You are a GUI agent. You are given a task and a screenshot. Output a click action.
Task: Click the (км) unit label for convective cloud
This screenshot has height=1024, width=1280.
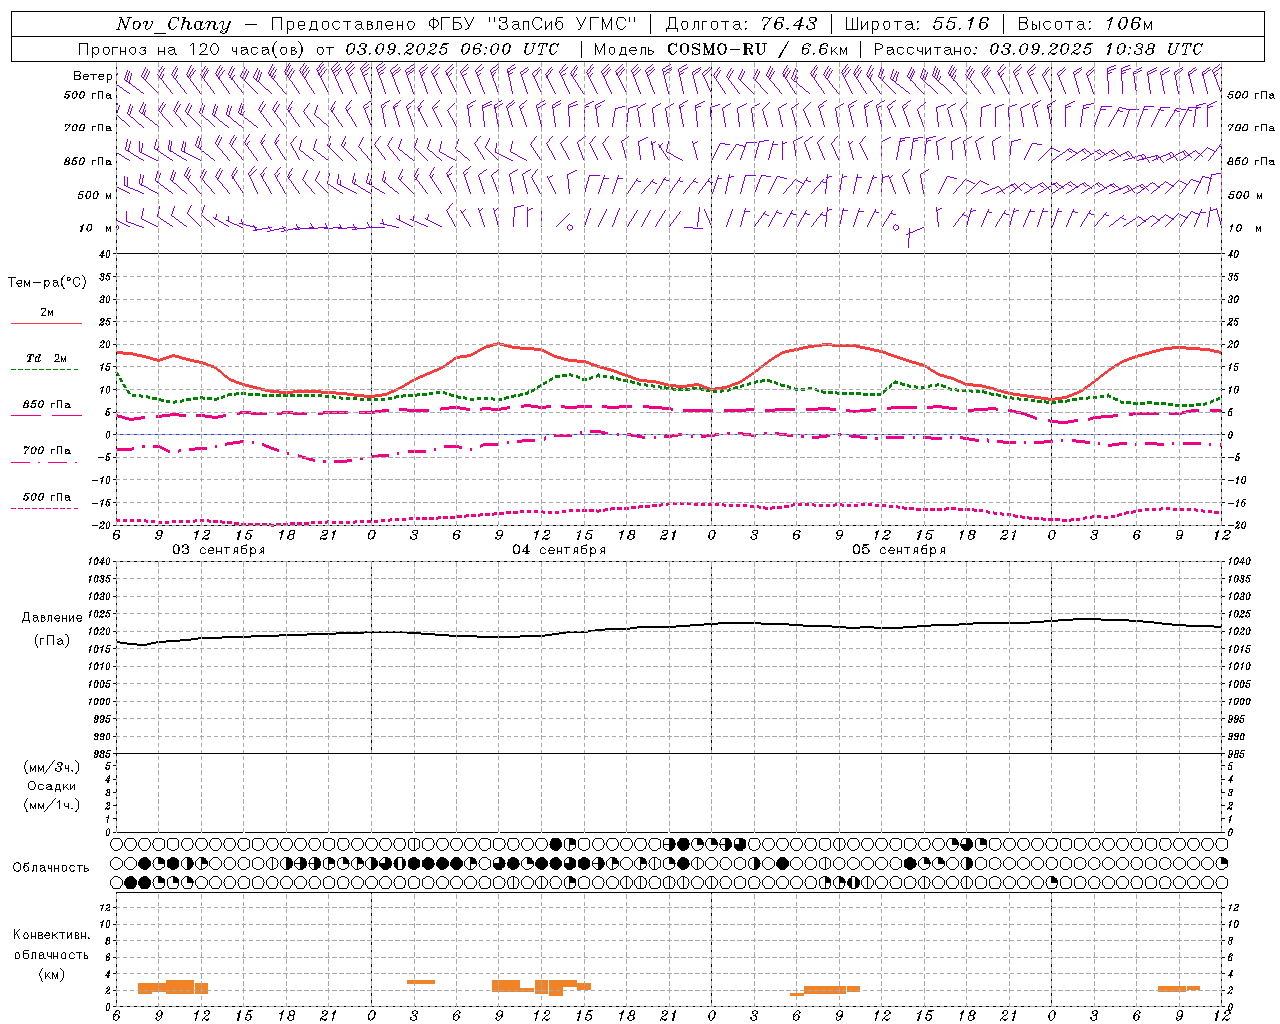click(x=51, y=974)
